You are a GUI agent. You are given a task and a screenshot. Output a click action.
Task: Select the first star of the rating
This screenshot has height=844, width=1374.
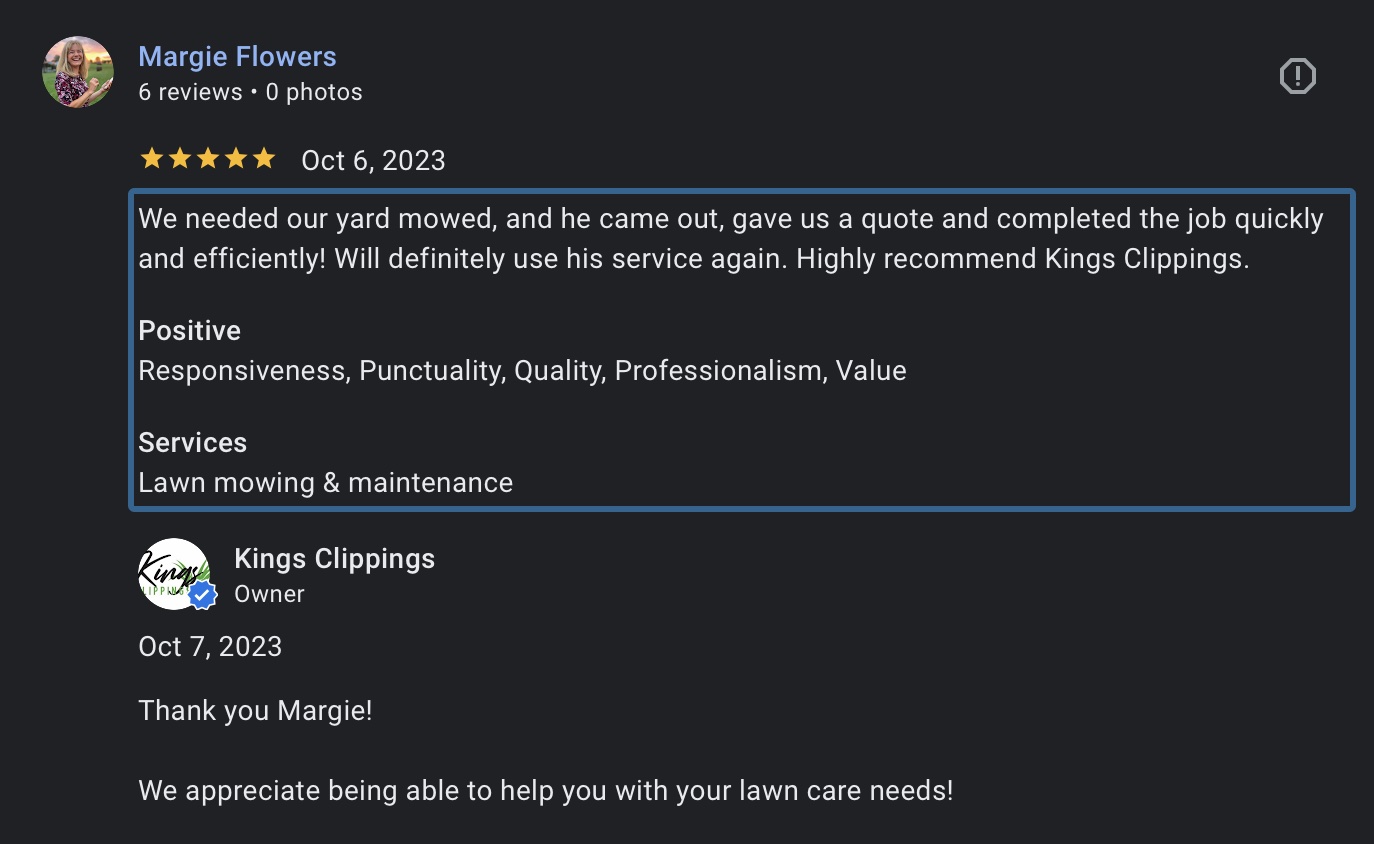tap(152, 158)
